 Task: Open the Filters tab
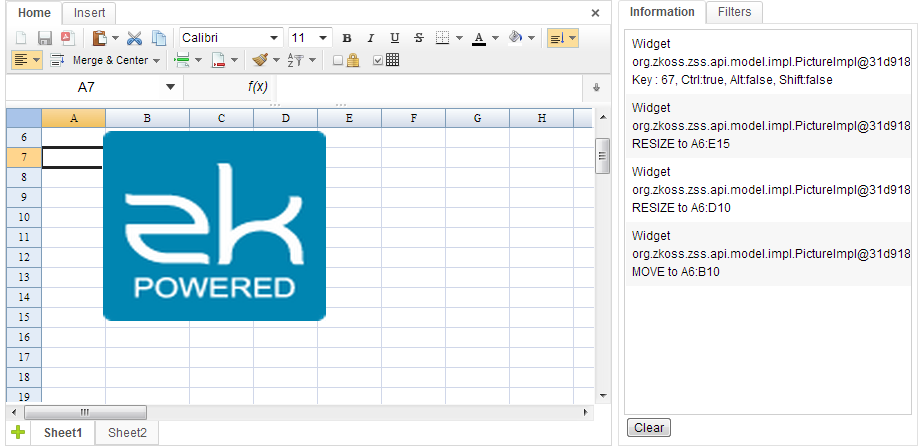coord(735,12)
